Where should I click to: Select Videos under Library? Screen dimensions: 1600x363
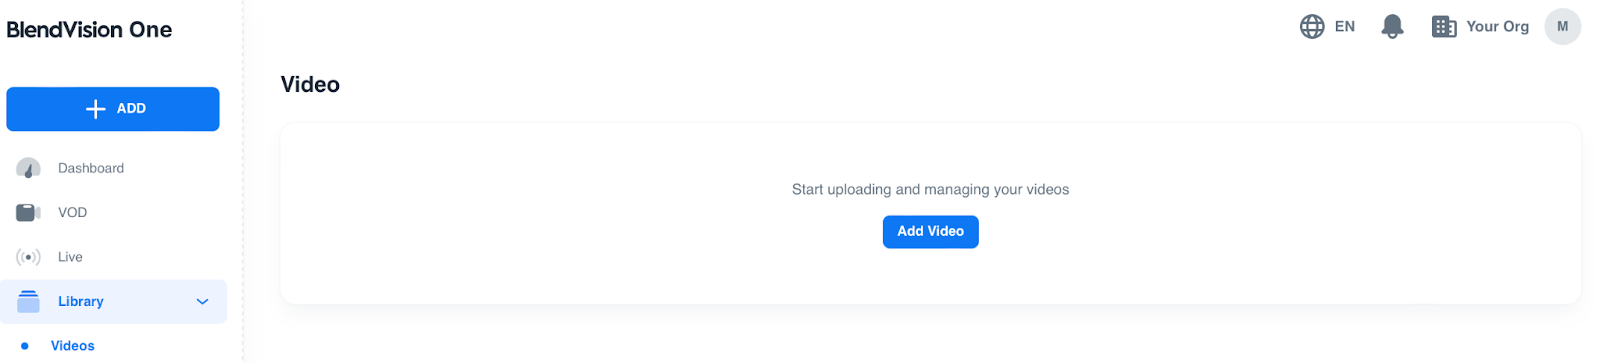73,346
